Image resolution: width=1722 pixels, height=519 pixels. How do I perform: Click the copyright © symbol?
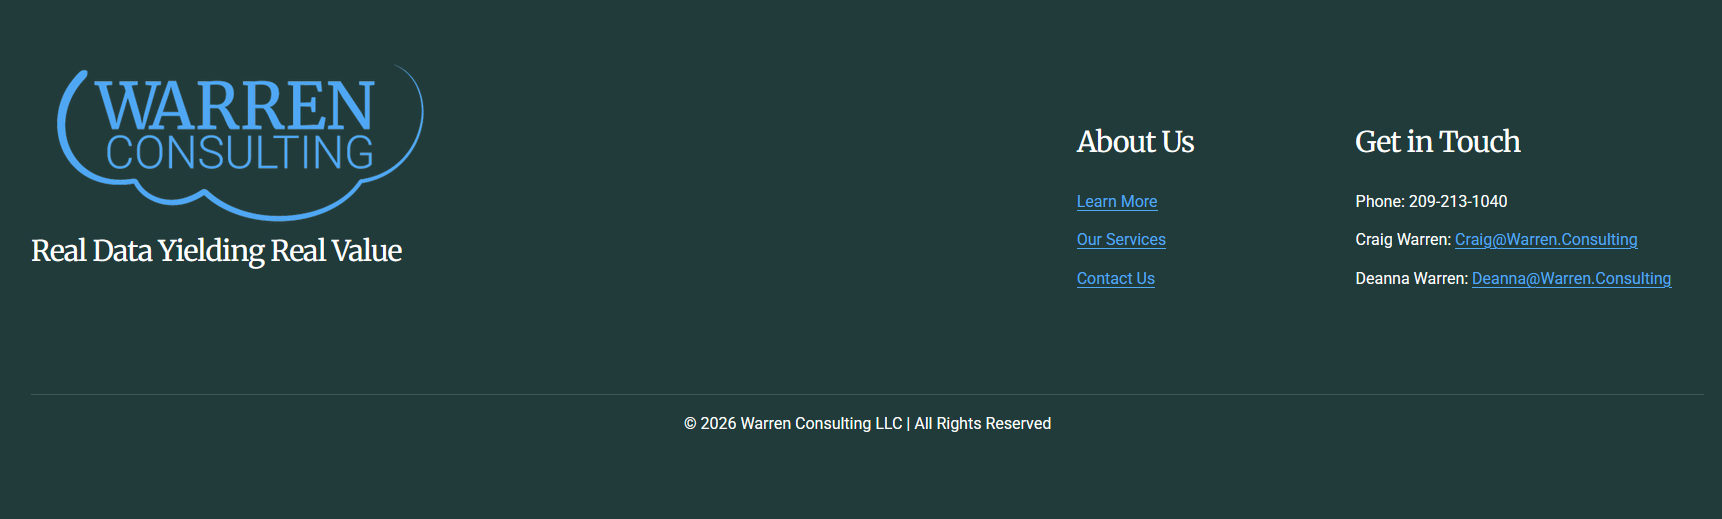tap(690, 424)
